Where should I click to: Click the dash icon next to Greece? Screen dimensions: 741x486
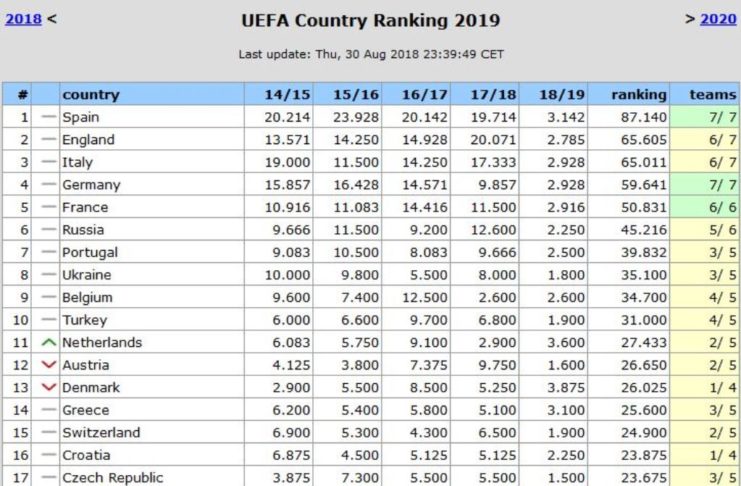[x=47, y=410]
